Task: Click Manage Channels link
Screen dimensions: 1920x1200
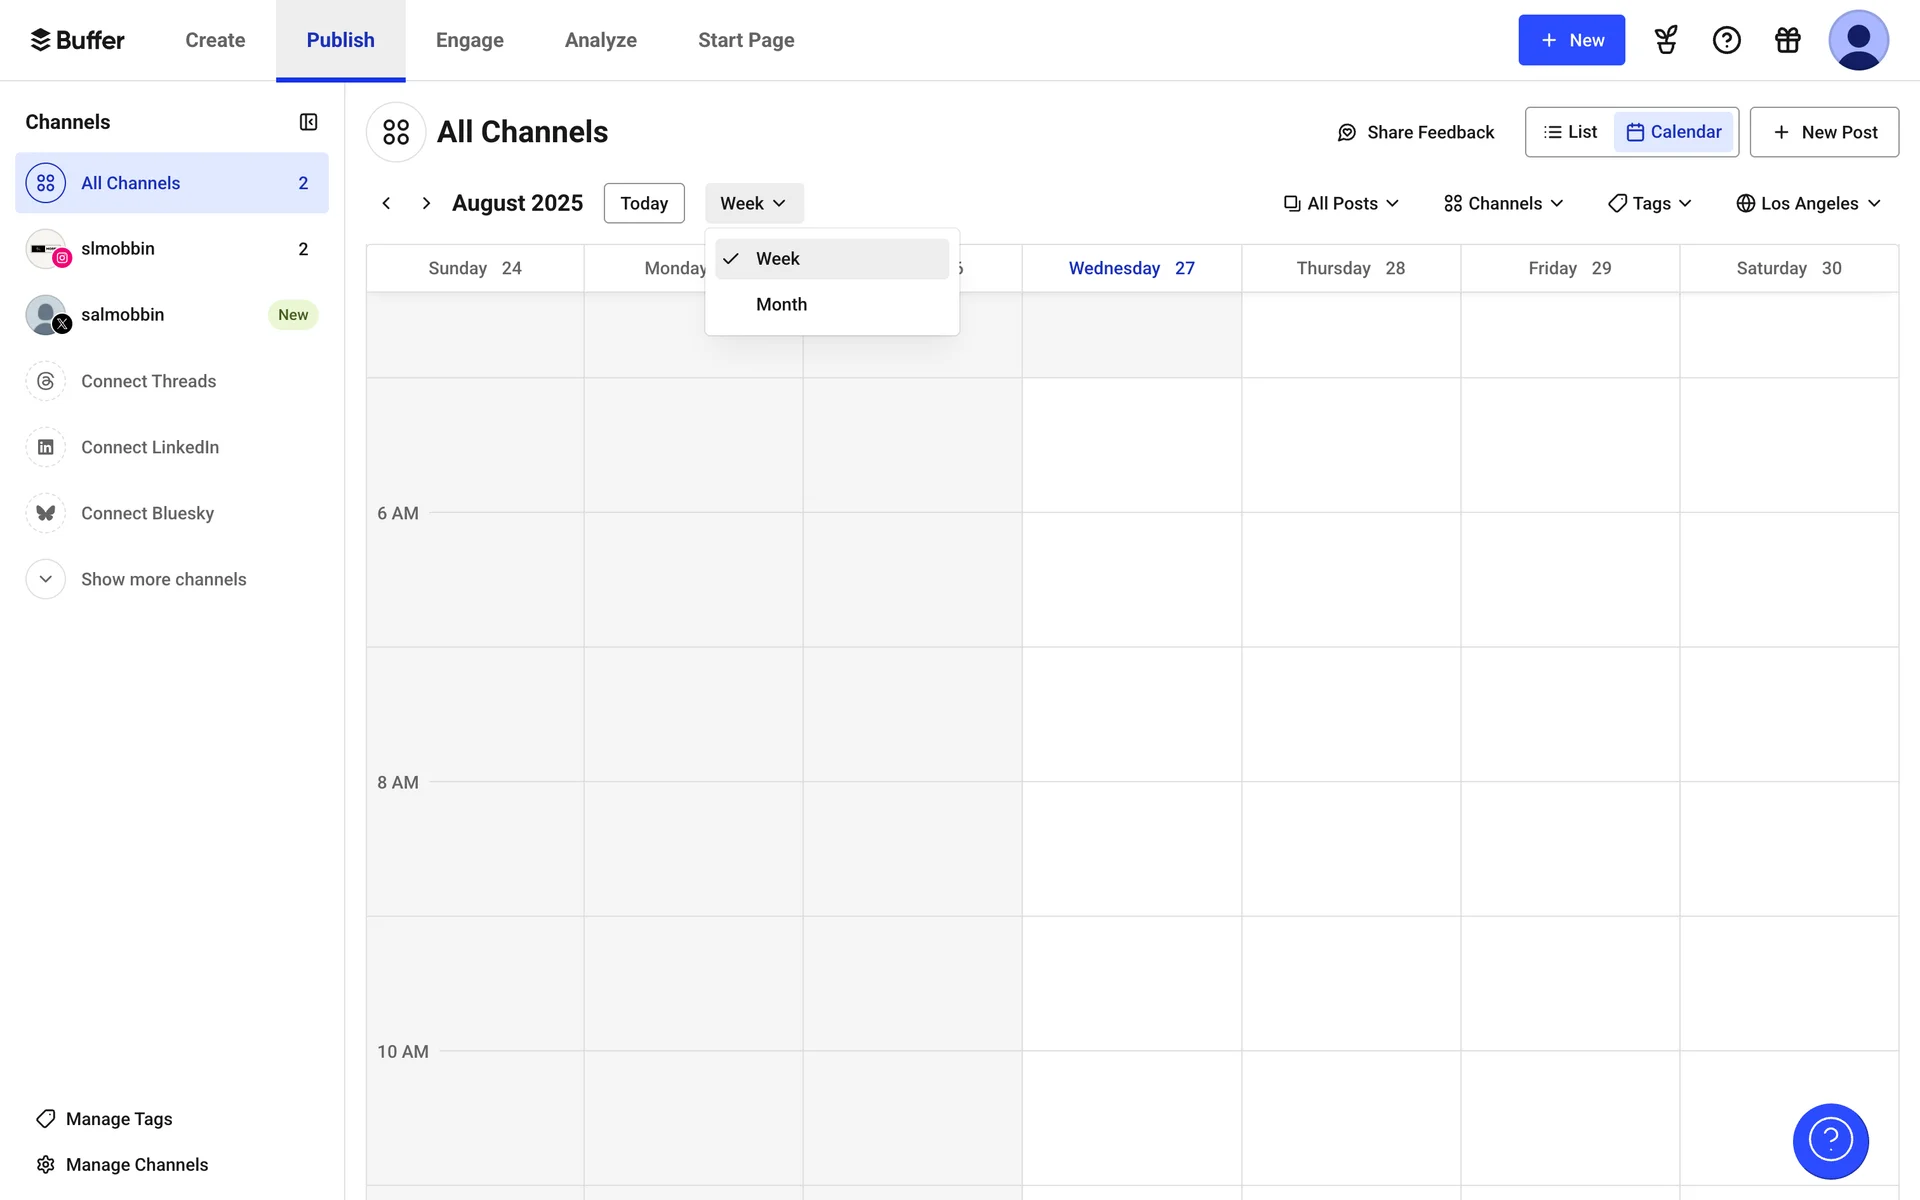Action: 136,1164
